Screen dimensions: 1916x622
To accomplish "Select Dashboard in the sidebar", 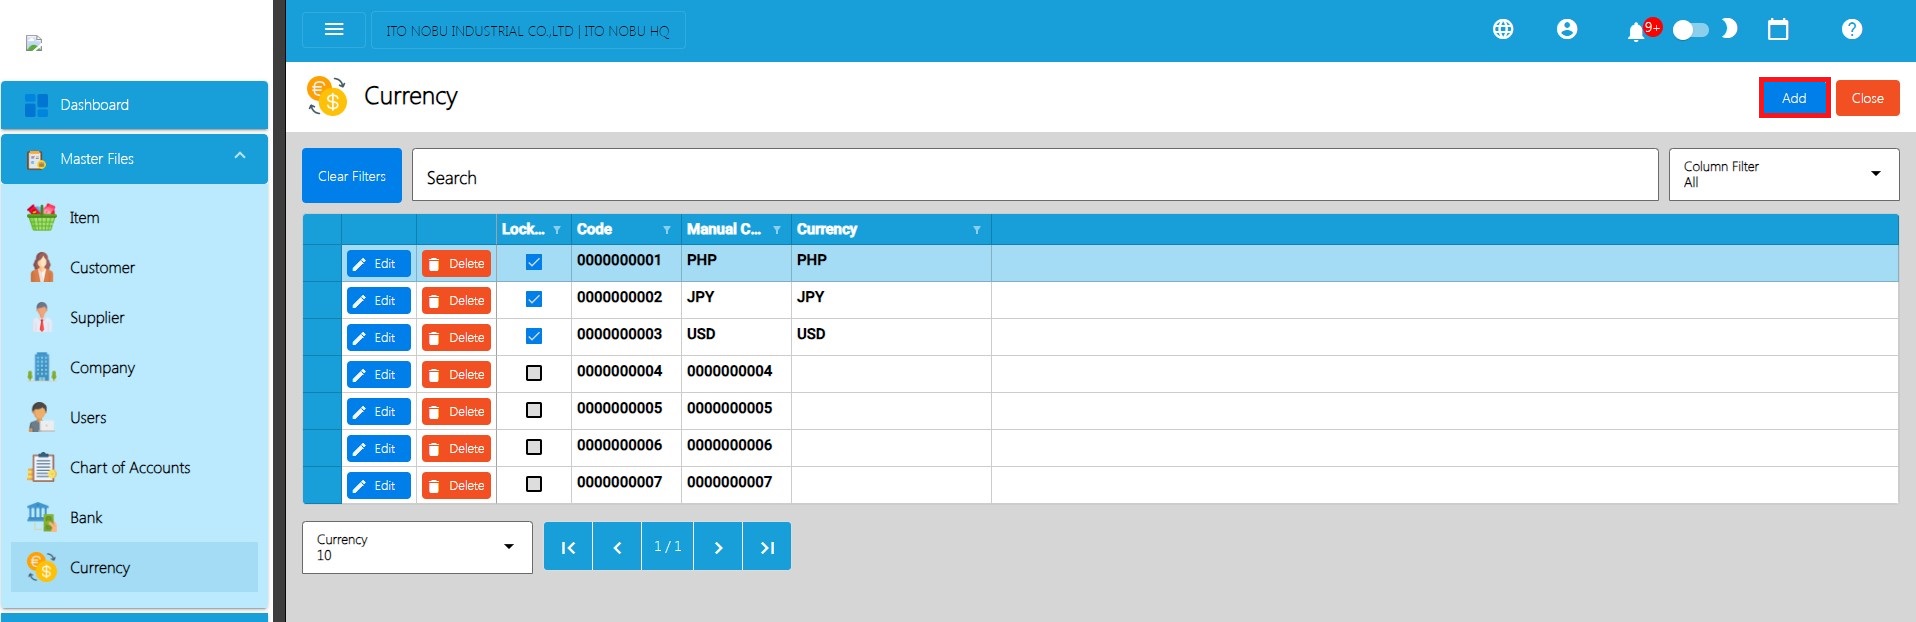I will (x=134, y=105).
